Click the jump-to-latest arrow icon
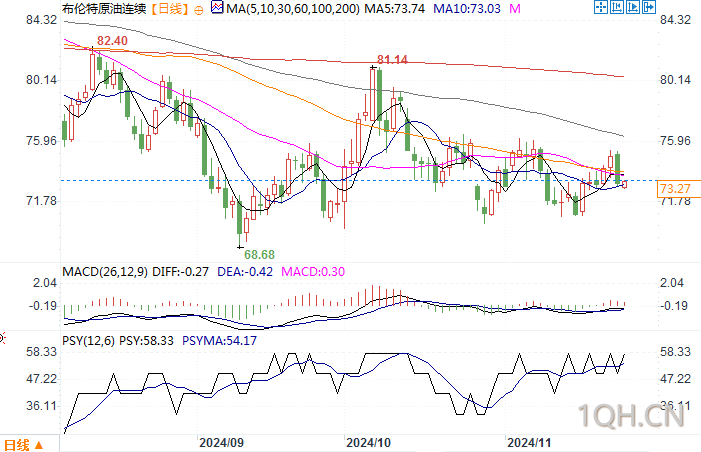The width and height of the screenshot is (701, 452). tap(649, 7)
